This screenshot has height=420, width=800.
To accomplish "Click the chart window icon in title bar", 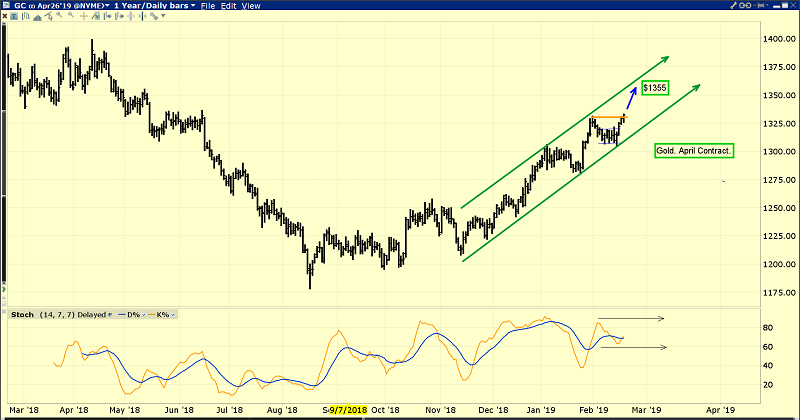I will point(6,6).
